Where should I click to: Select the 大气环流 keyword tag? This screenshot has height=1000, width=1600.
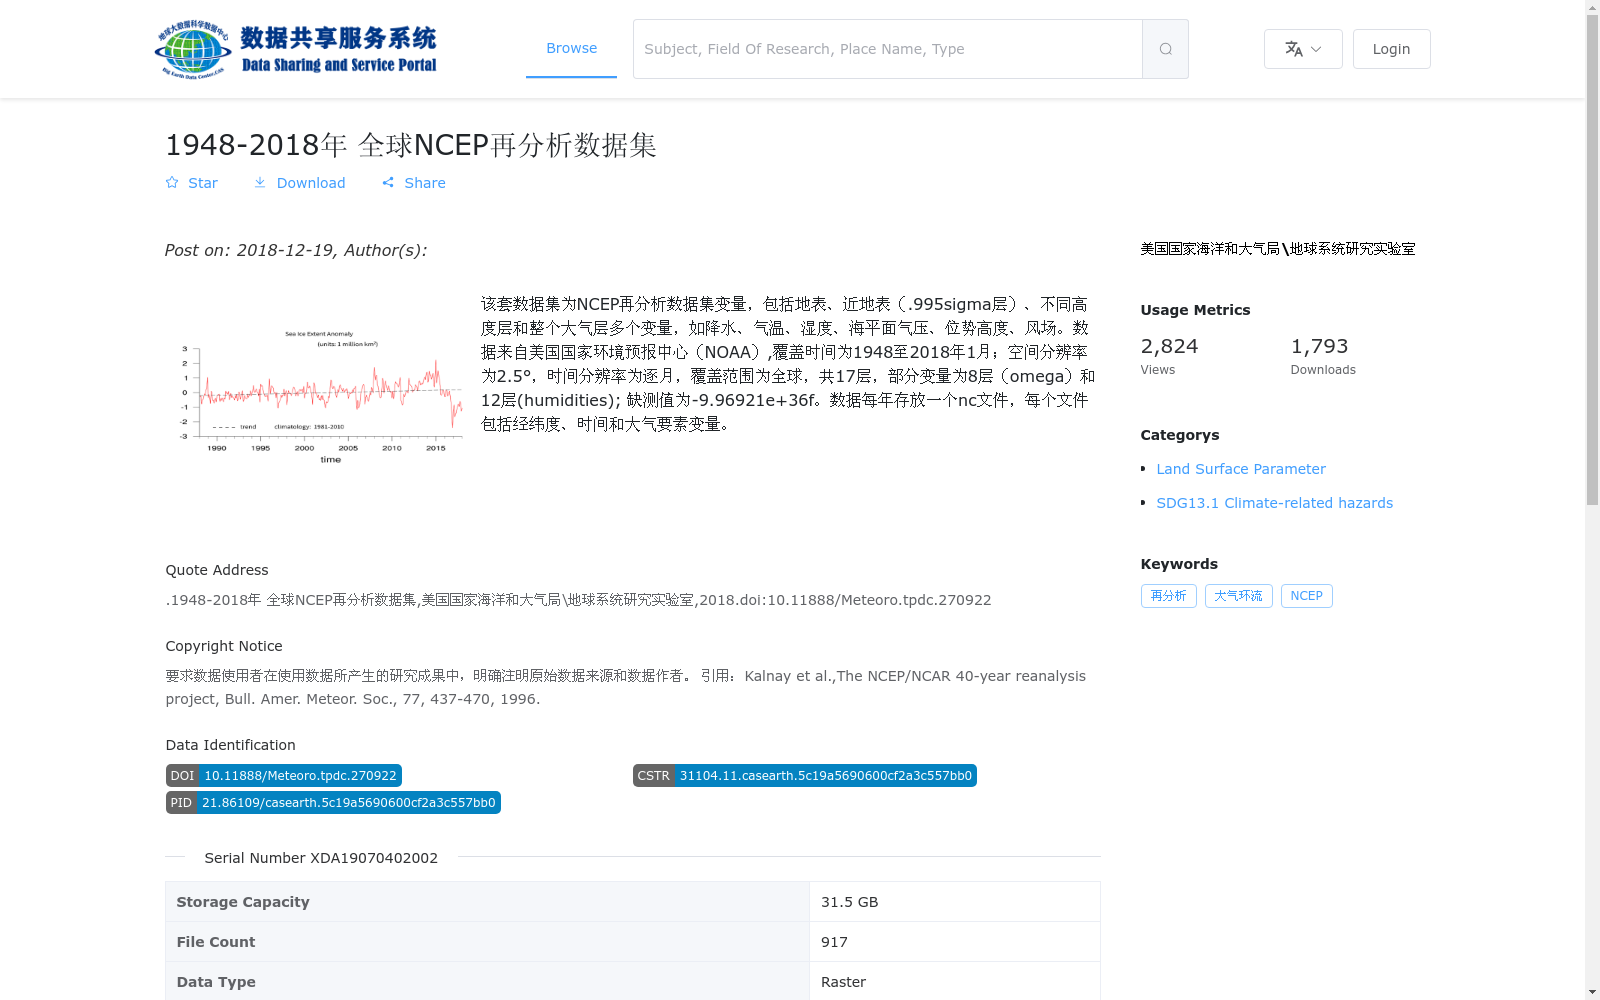click(1238, 596)
